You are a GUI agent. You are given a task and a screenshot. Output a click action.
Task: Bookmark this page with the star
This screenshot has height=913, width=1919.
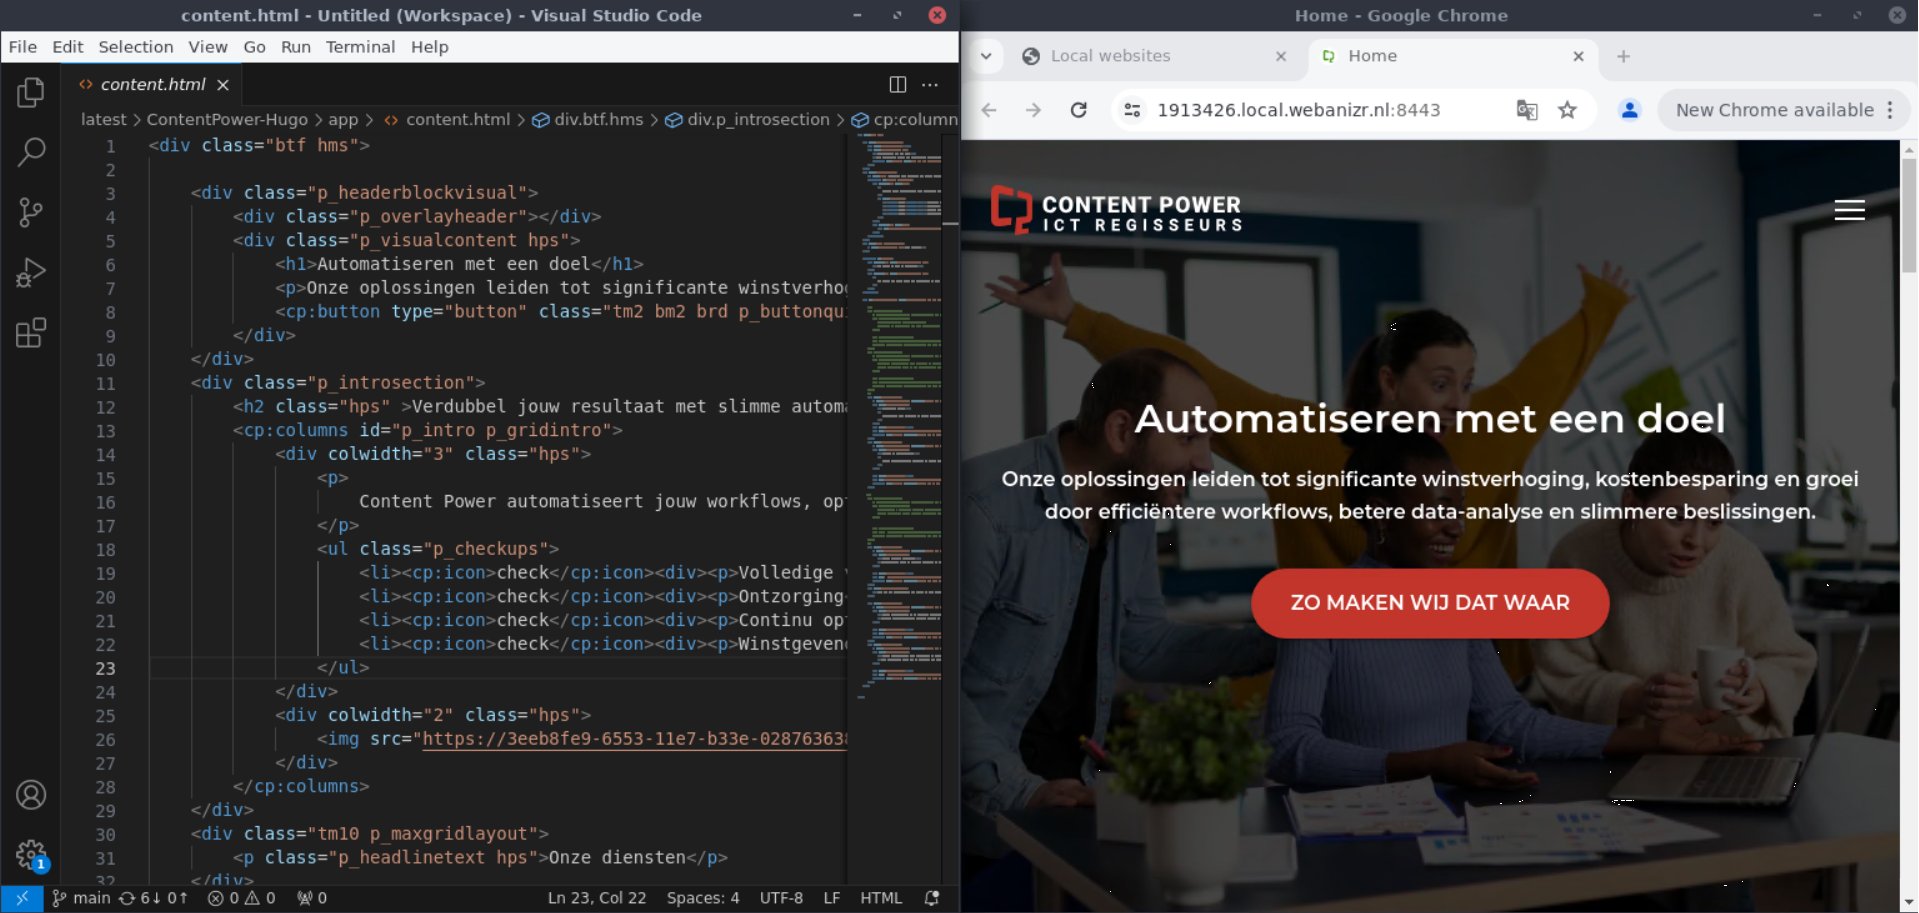[1567, 110]
